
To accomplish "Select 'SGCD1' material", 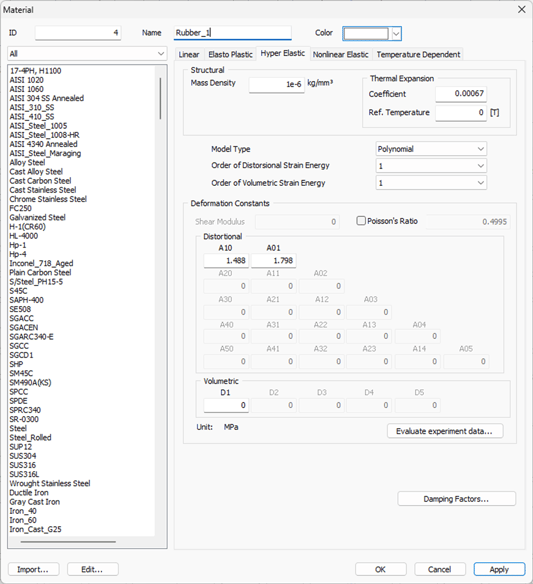I will pyautogui.click(x=21, y=355).
